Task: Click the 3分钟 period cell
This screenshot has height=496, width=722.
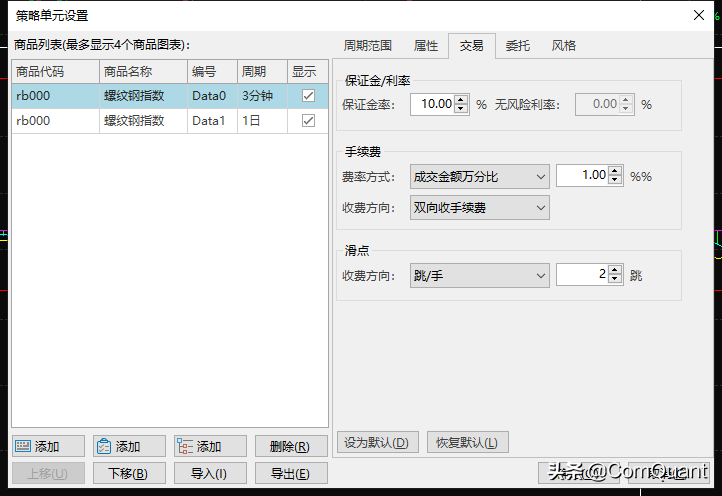Action: click(x=262, y=96)
